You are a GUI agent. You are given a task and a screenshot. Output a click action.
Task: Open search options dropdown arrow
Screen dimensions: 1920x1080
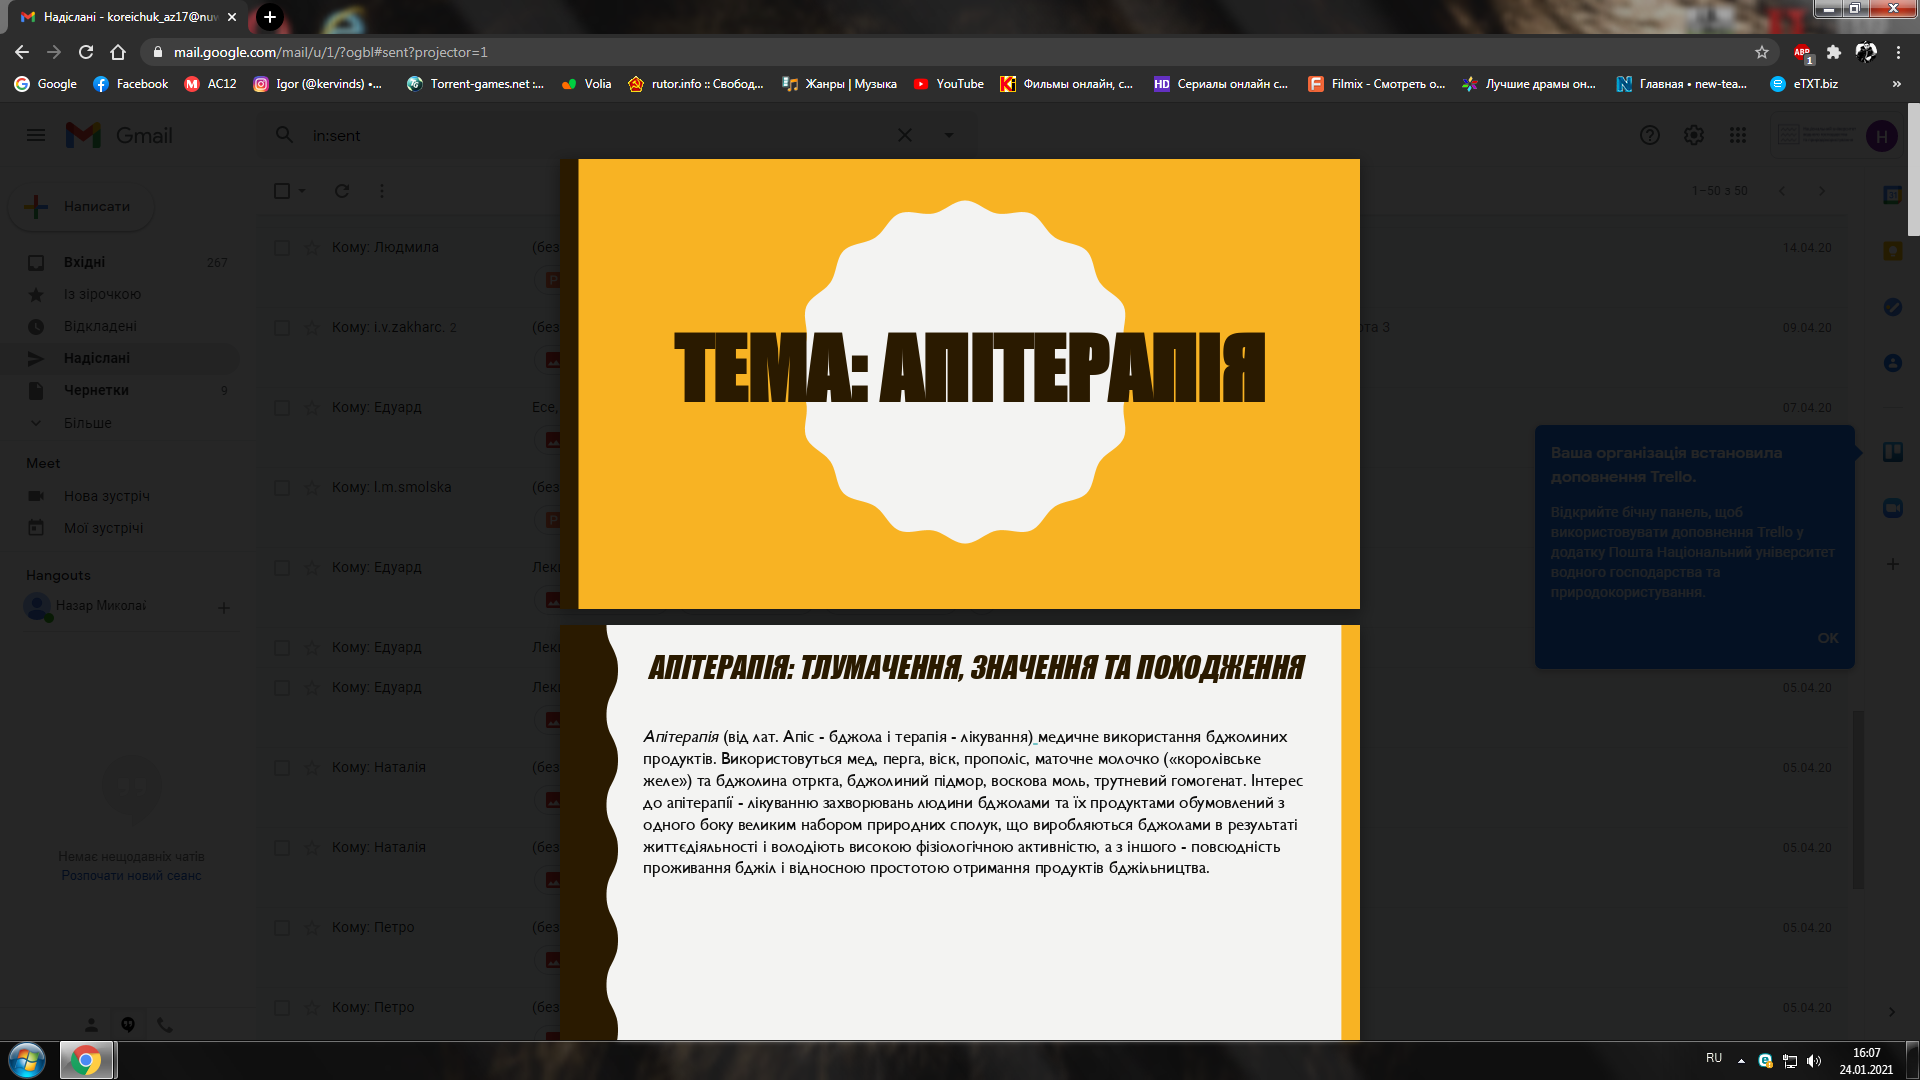[x=949, y=135]
